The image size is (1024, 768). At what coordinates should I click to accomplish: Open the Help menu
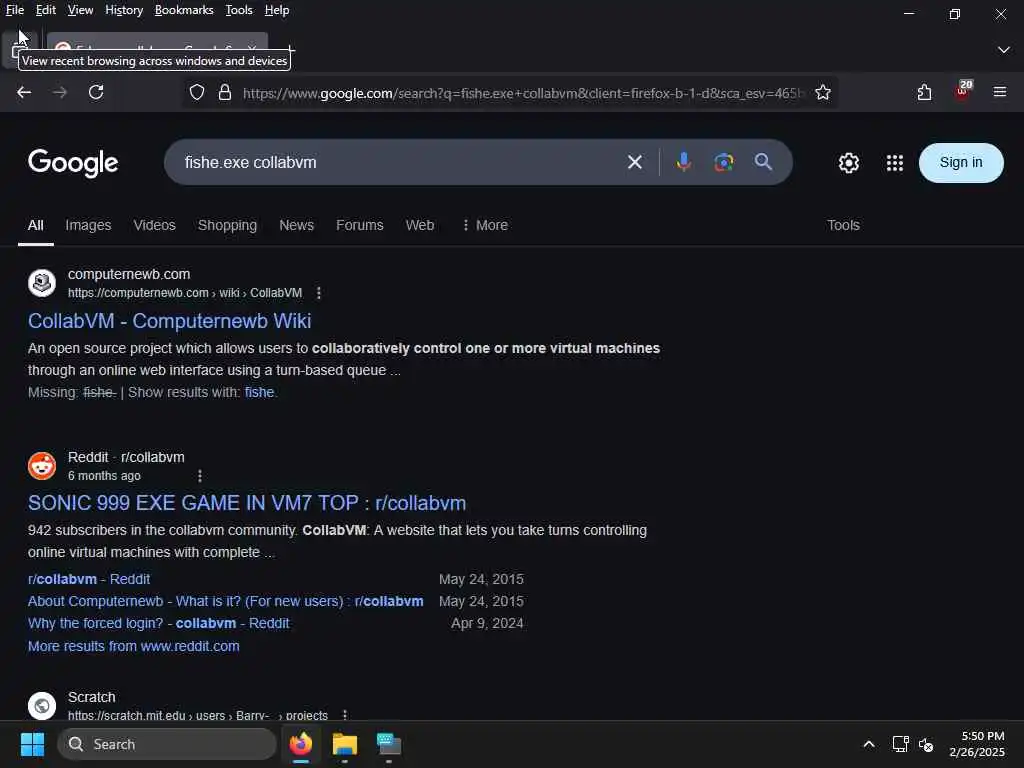[277, 10]
